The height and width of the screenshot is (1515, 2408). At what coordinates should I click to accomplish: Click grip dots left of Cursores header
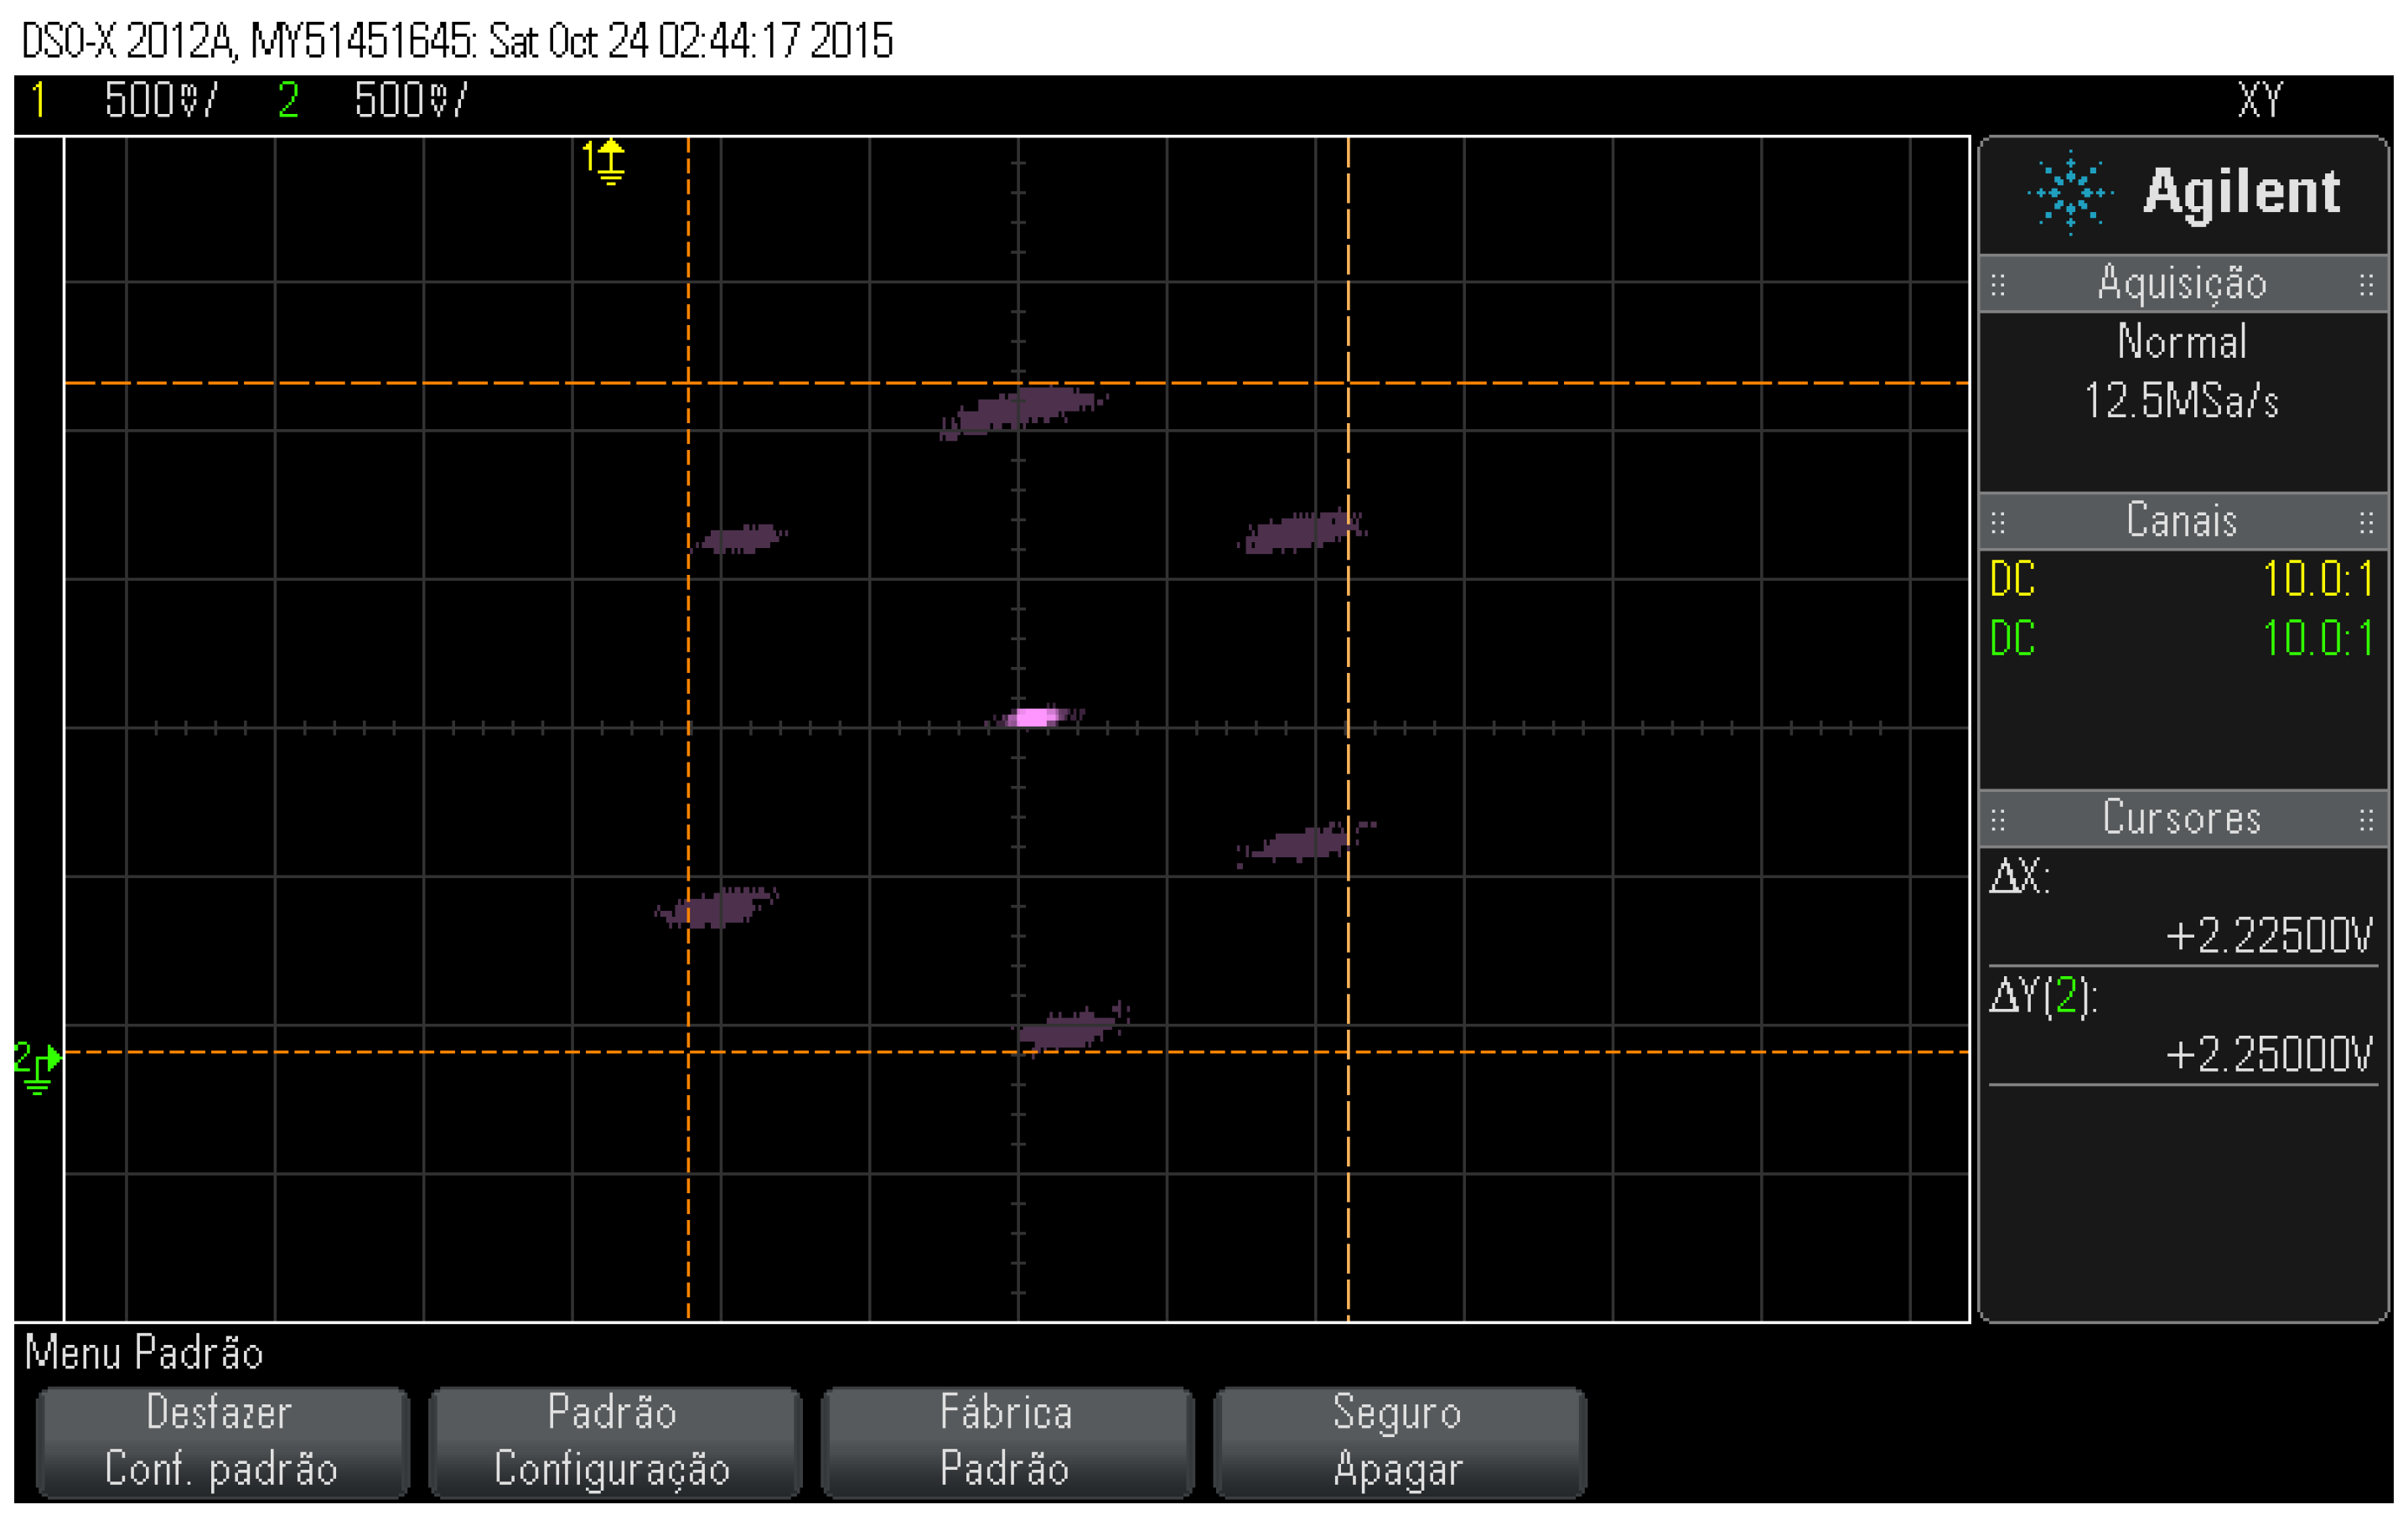coord(1997,820)
